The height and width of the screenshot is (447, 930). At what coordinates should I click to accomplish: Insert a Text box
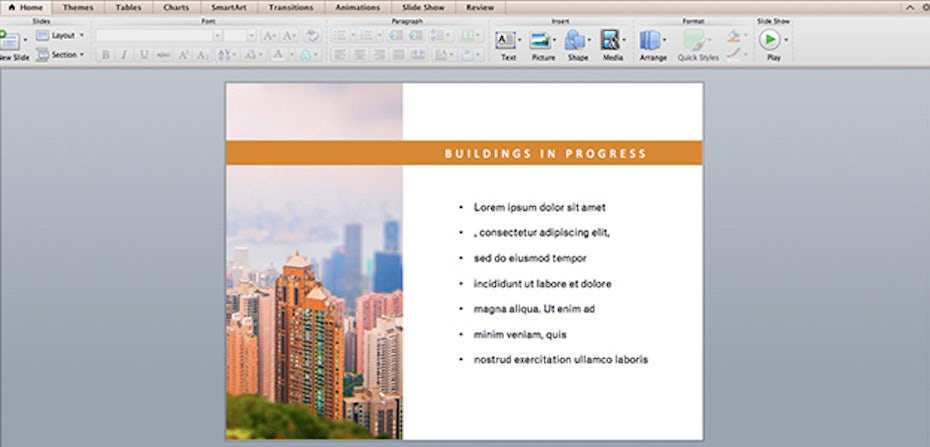point(505,40)
